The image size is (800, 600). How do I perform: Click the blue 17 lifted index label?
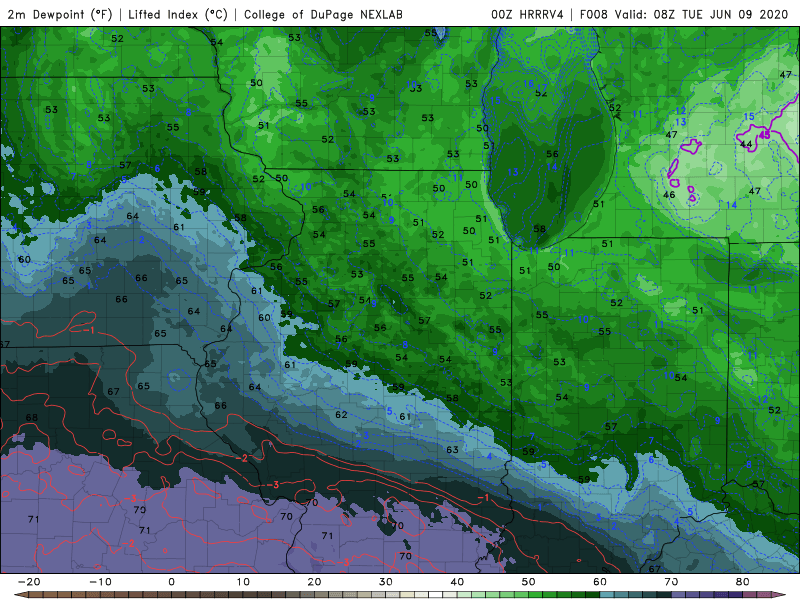pos(542,87)
